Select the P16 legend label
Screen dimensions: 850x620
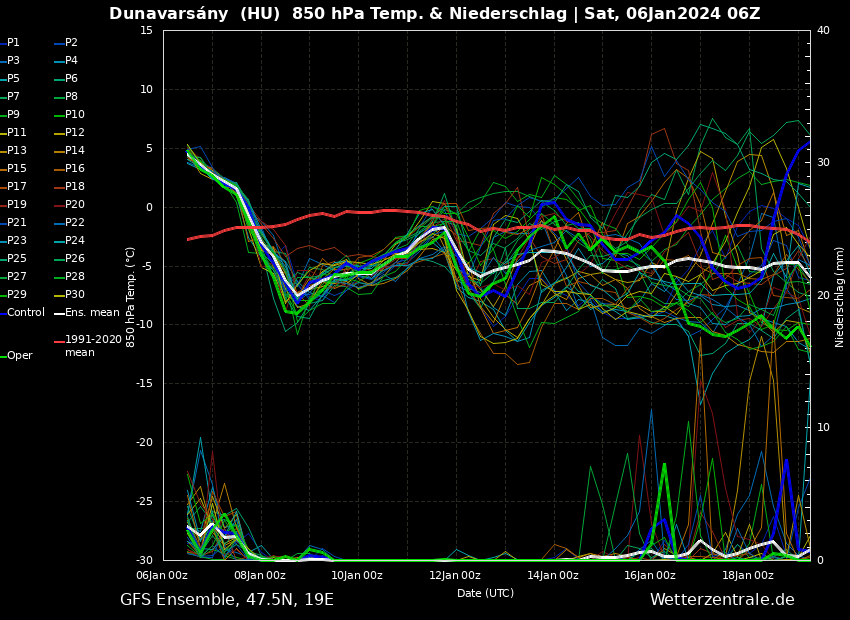[x=75, y=169]
